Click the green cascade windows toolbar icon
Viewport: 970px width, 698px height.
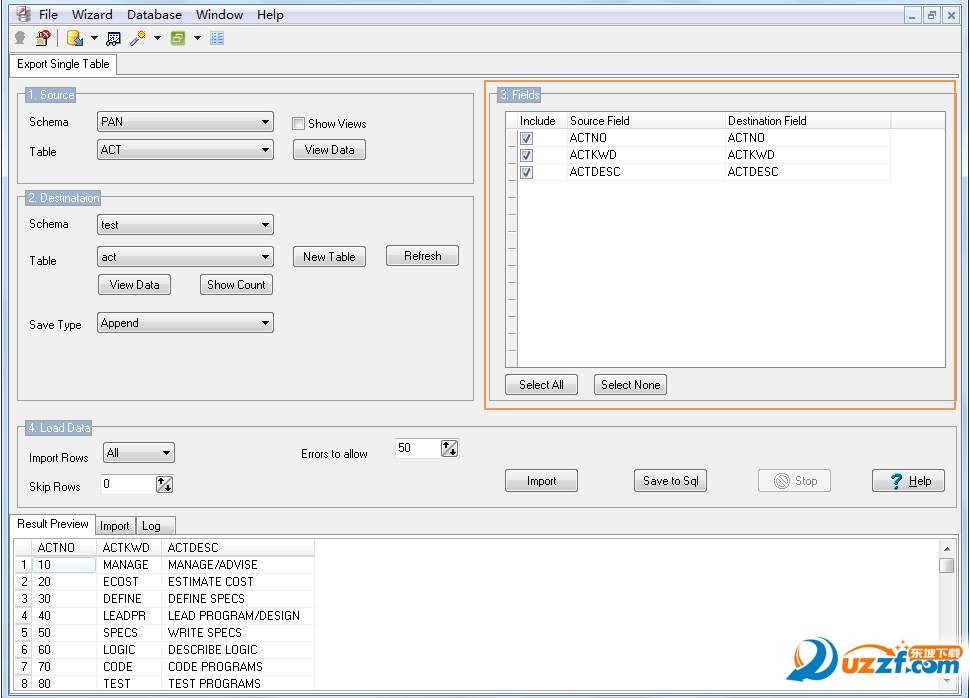coord(178,38)
